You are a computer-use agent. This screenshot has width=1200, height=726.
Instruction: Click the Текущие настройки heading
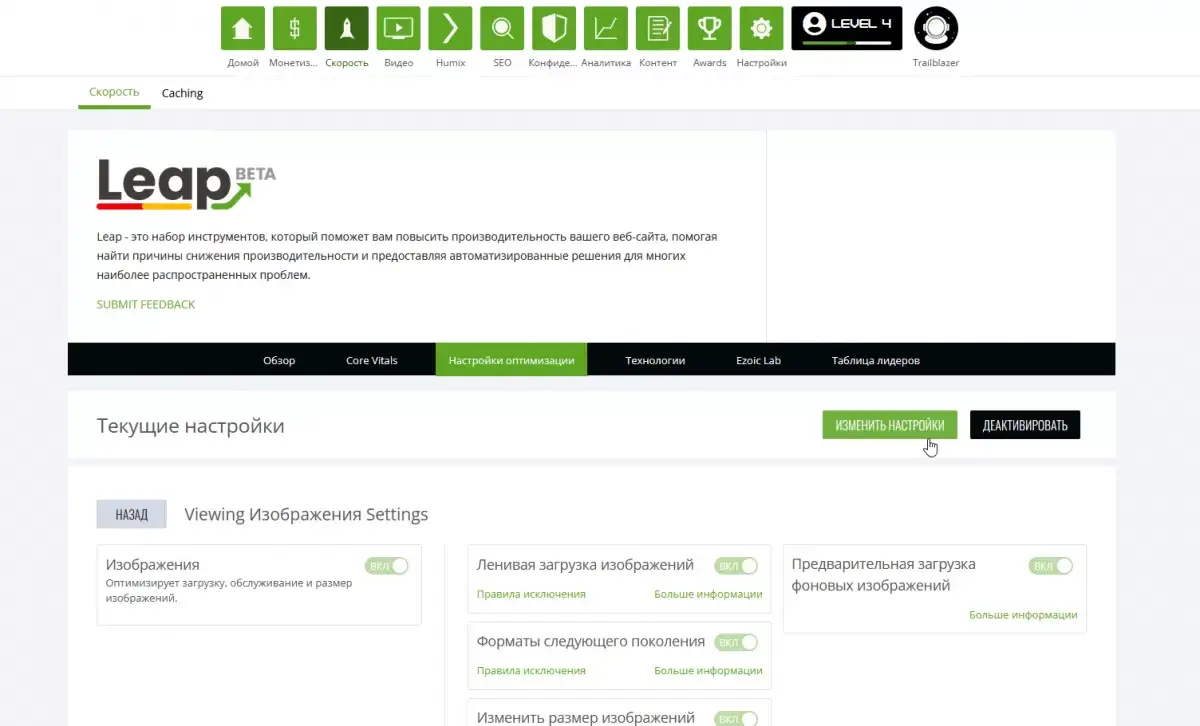pos(190,426)
